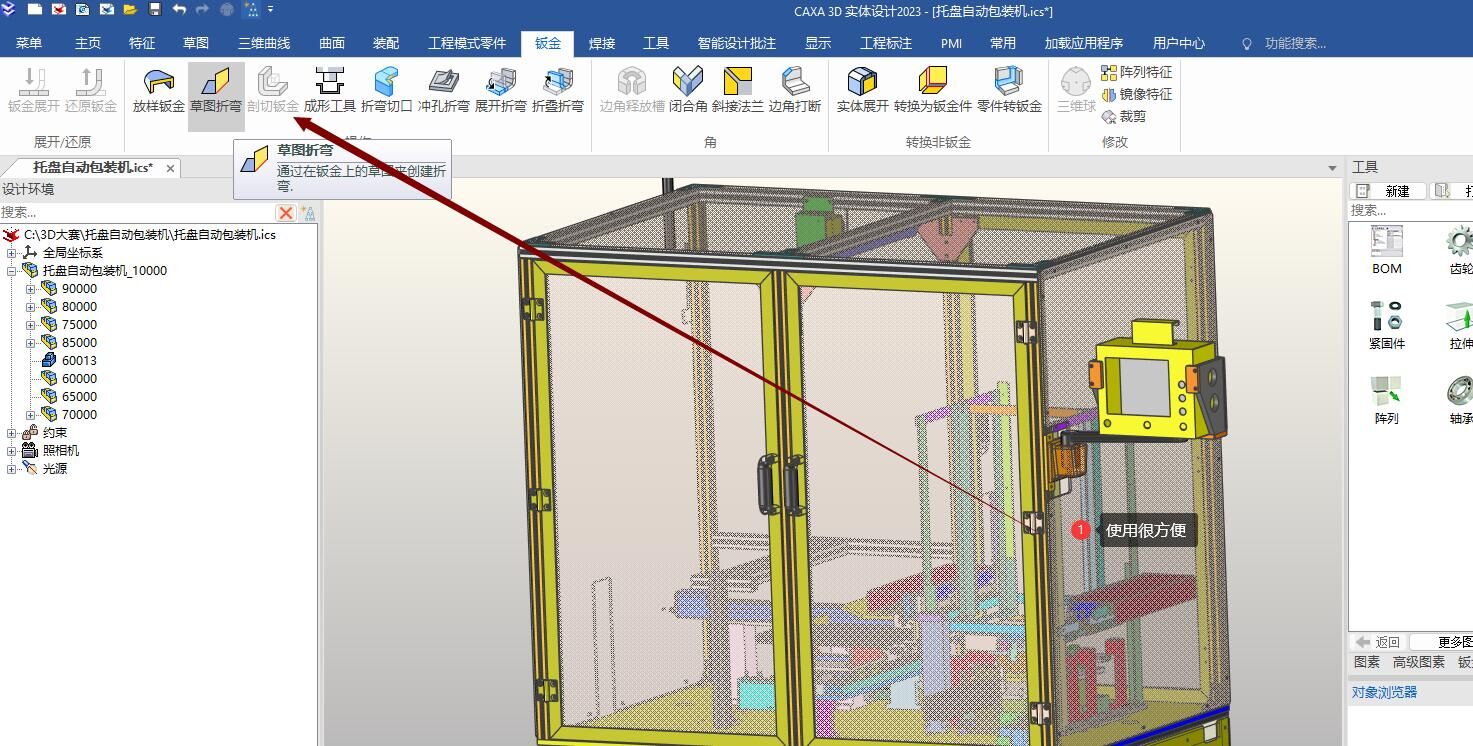Expand the 90000 tree node
The image size is (1473, 746).
tap(31, 289)
